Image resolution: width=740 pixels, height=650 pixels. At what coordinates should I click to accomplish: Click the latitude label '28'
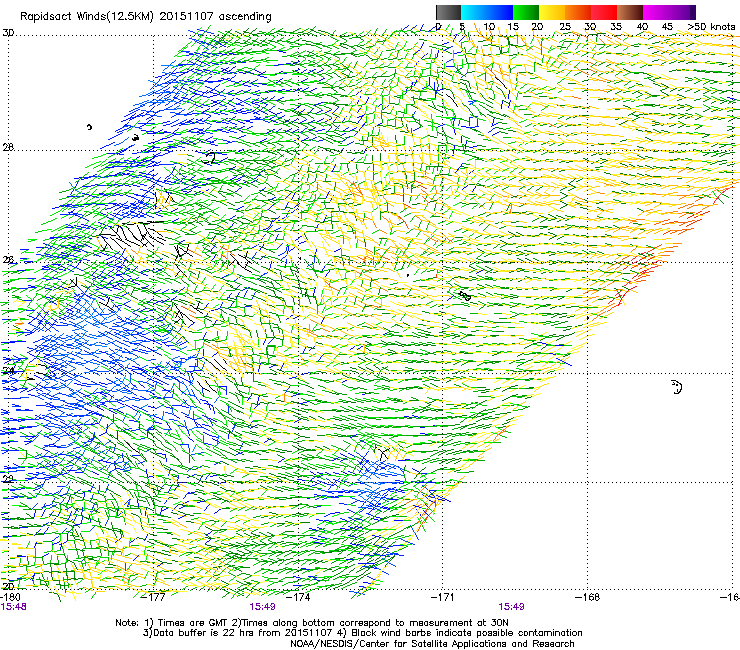click(8, 148)
